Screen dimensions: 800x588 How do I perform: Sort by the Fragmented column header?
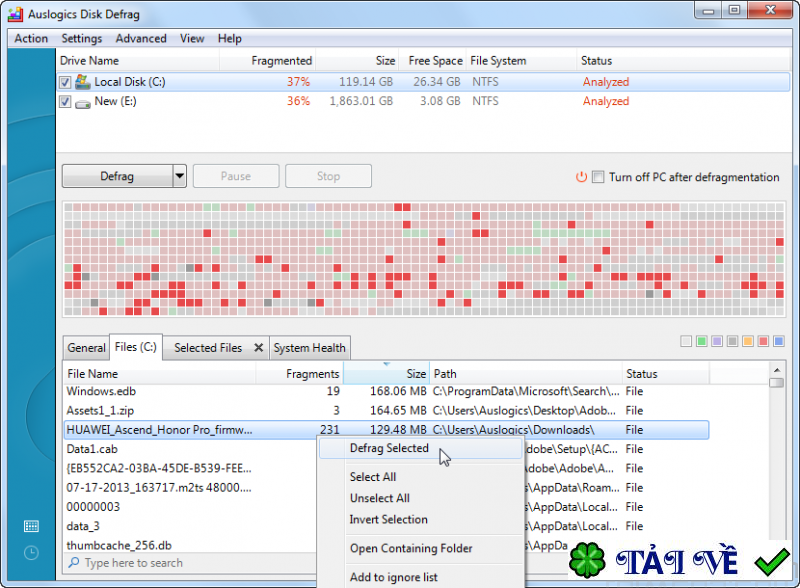click(267, 61)
